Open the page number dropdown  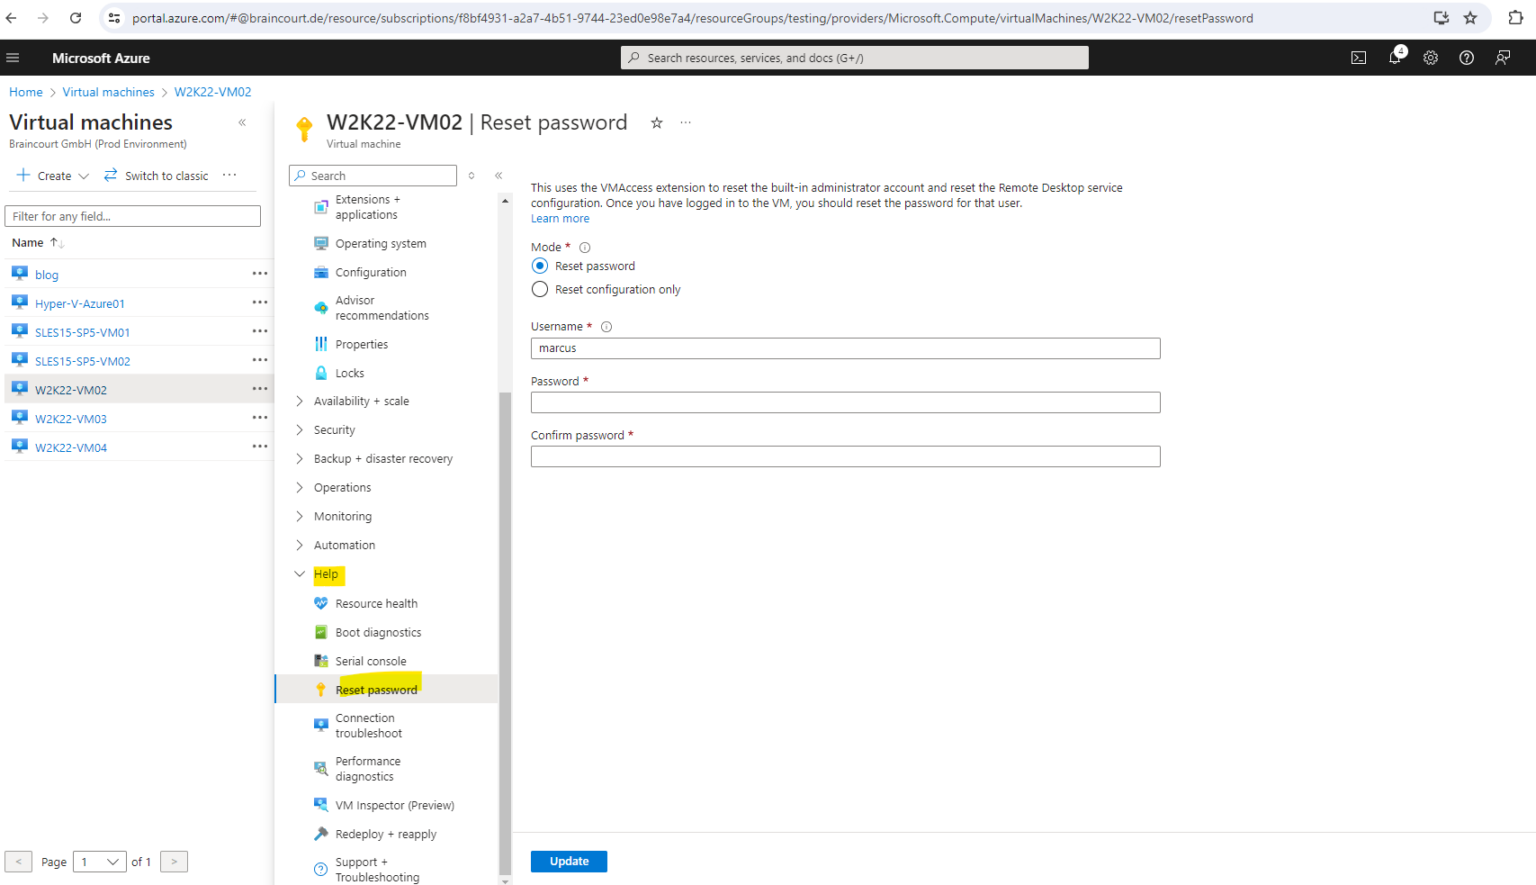point(99,861)
